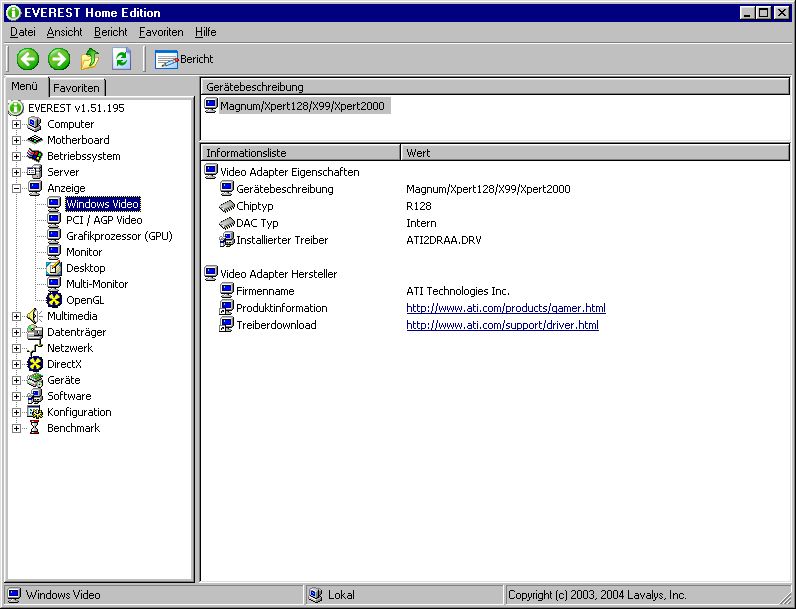The height and width of the screenshot is (609, 796).
Task: Open the Hilfe menu
Action: (206, 32)
